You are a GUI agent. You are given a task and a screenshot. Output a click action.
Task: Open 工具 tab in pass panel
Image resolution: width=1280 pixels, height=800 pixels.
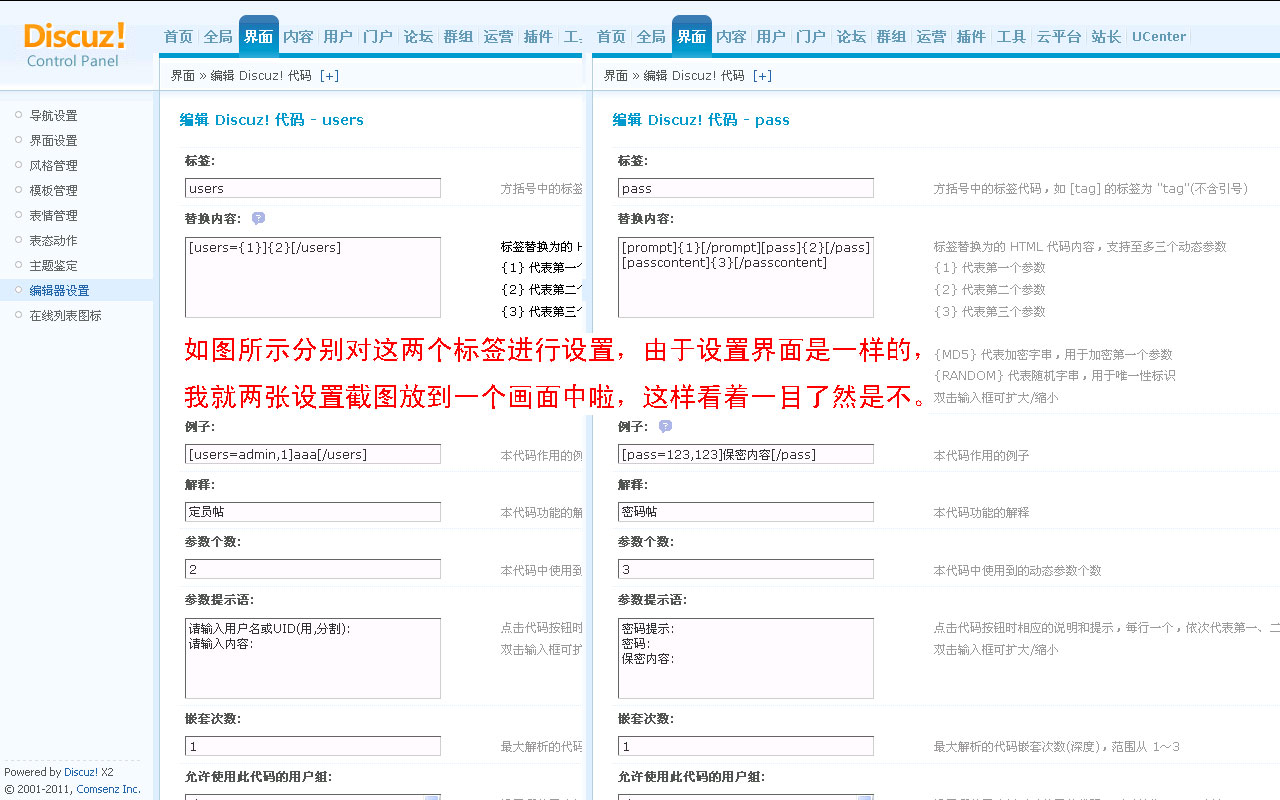1011,37
